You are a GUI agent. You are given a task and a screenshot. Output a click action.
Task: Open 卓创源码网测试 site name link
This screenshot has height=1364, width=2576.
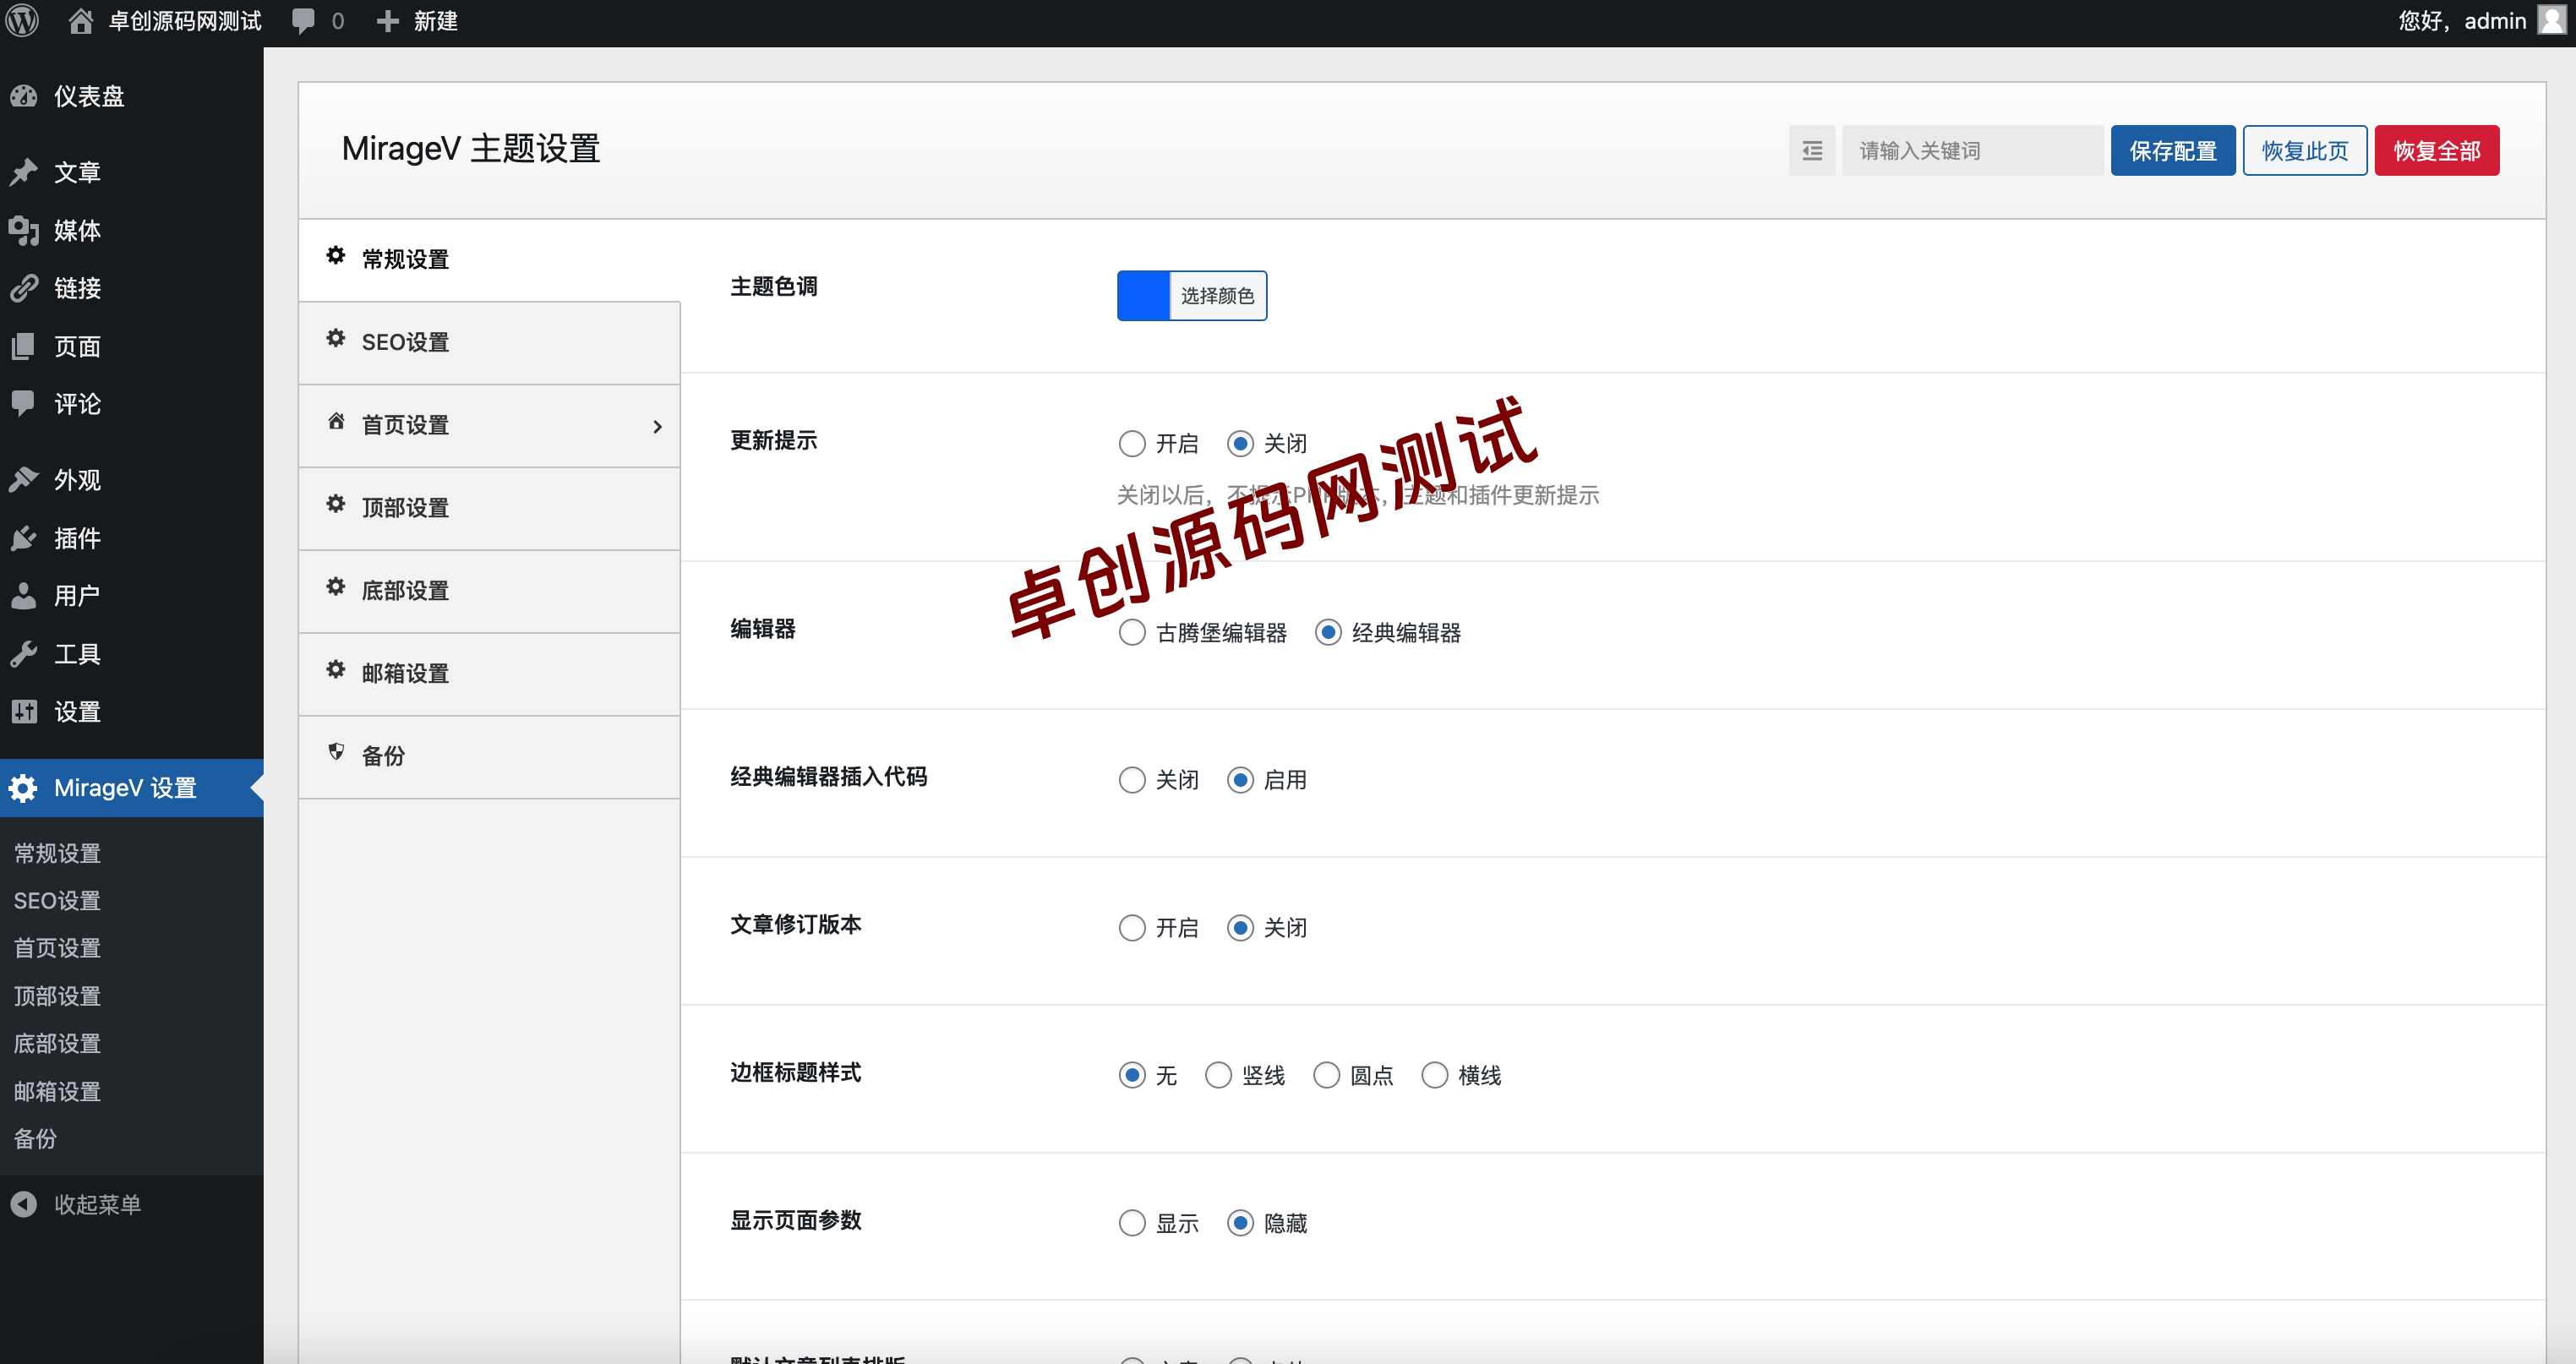point(185,21)
